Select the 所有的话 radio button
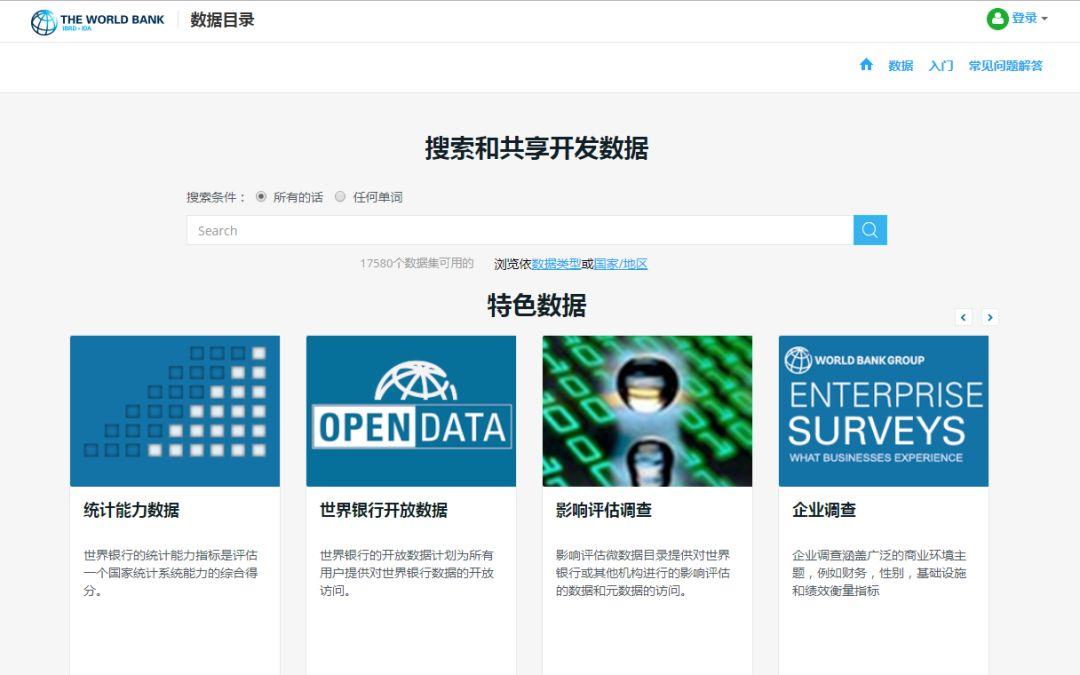This screenshot has height=675, width=1080. pyautogui.click(x=261, y=196)
